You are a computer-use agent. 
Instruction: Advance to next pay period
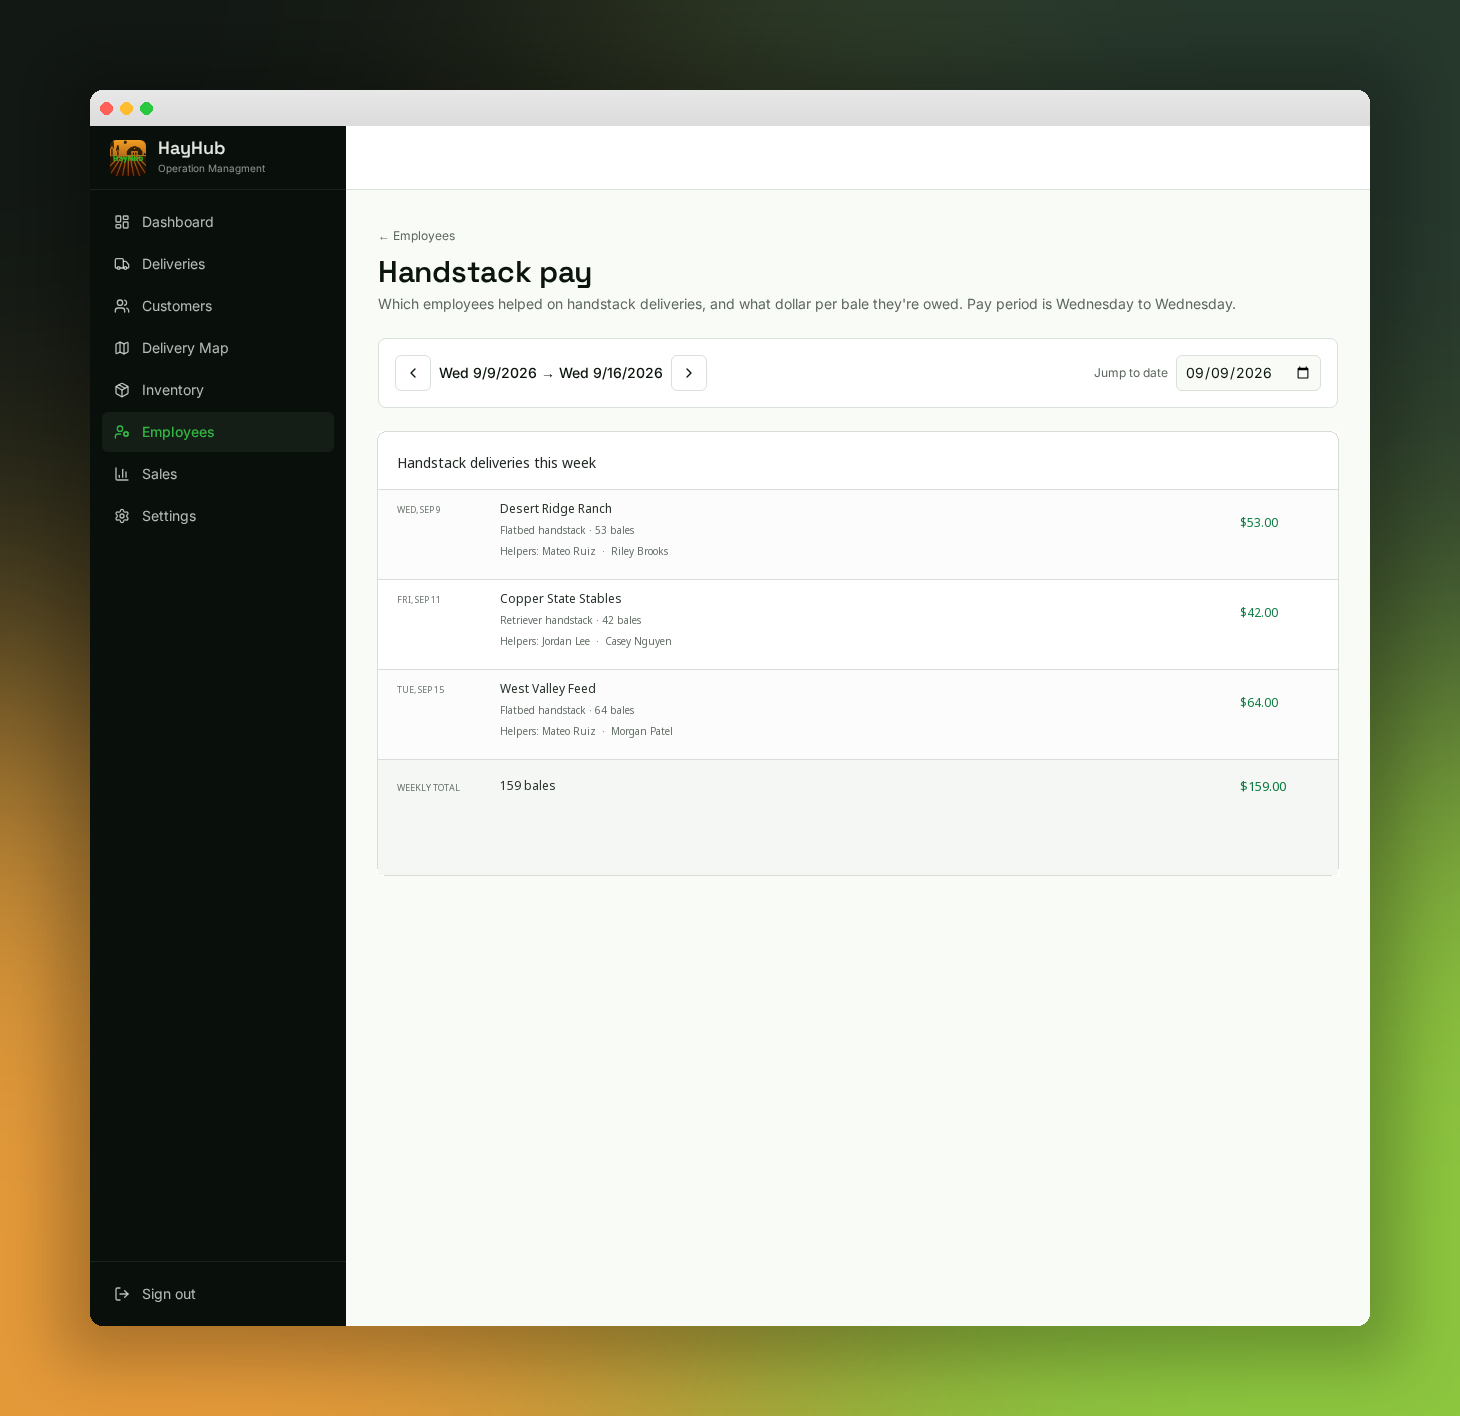click(x=689, y=373)
